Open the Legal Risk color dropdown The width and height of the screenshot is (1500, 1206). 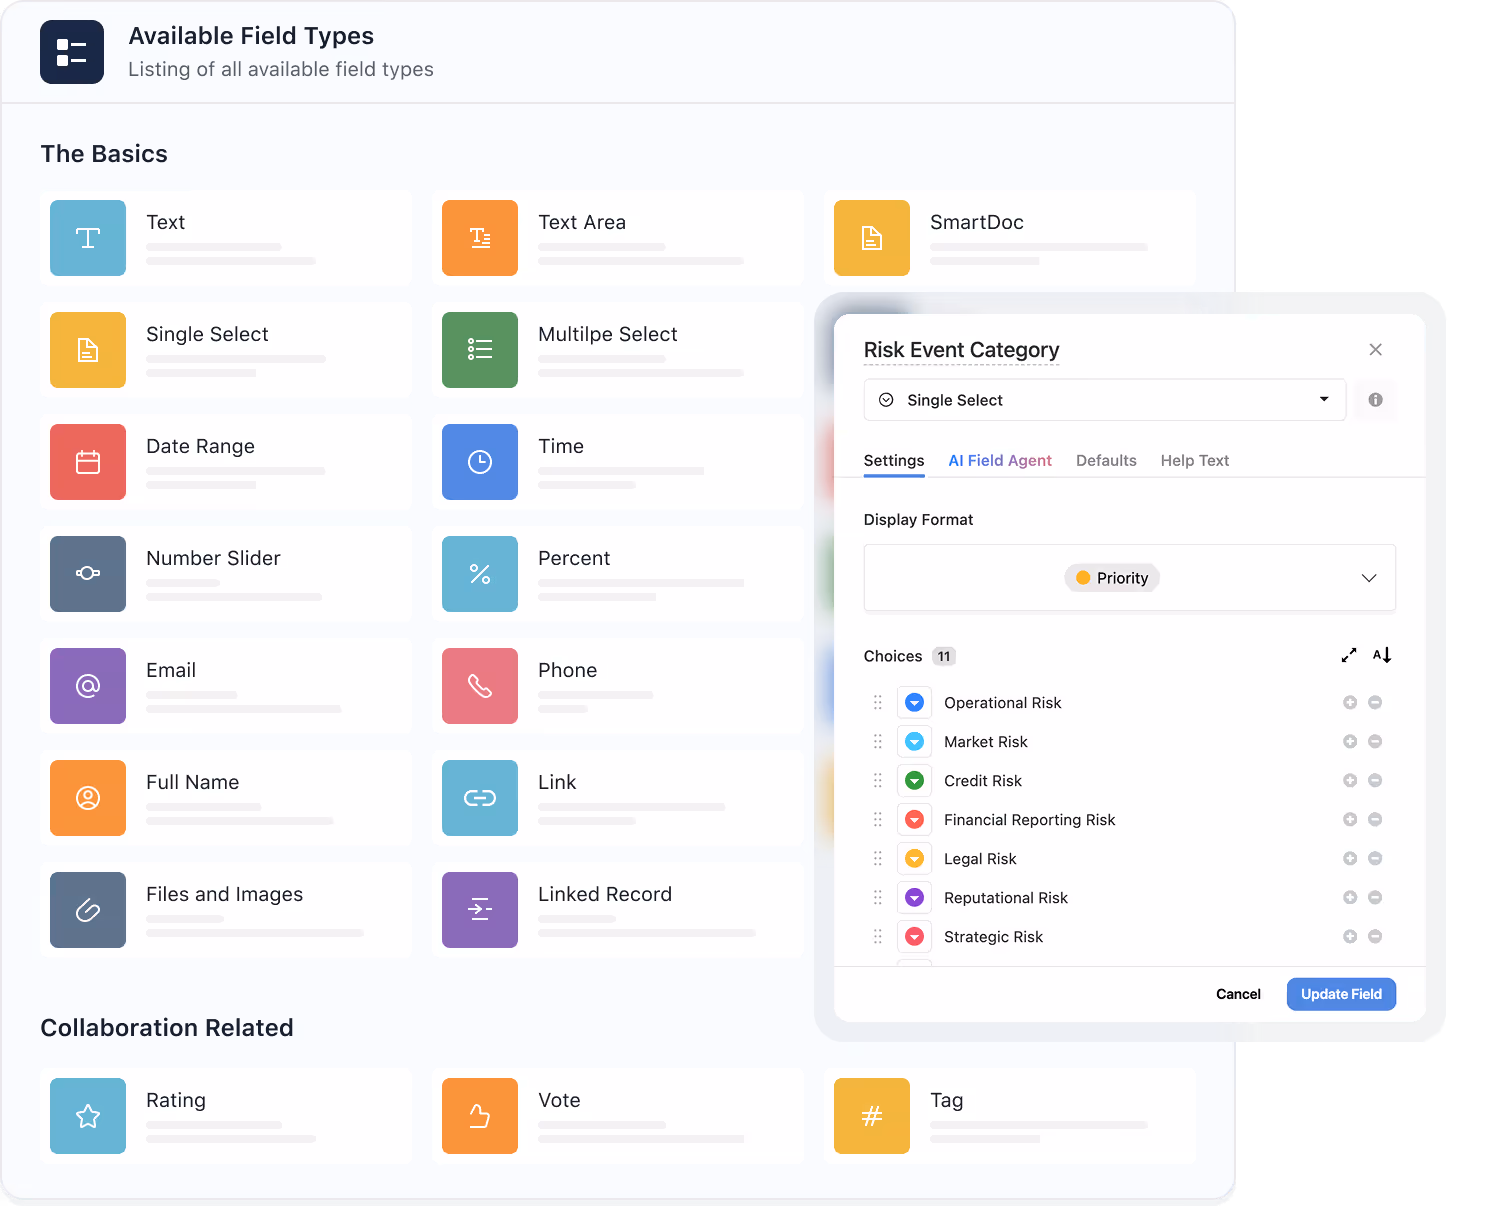point(914,859)
